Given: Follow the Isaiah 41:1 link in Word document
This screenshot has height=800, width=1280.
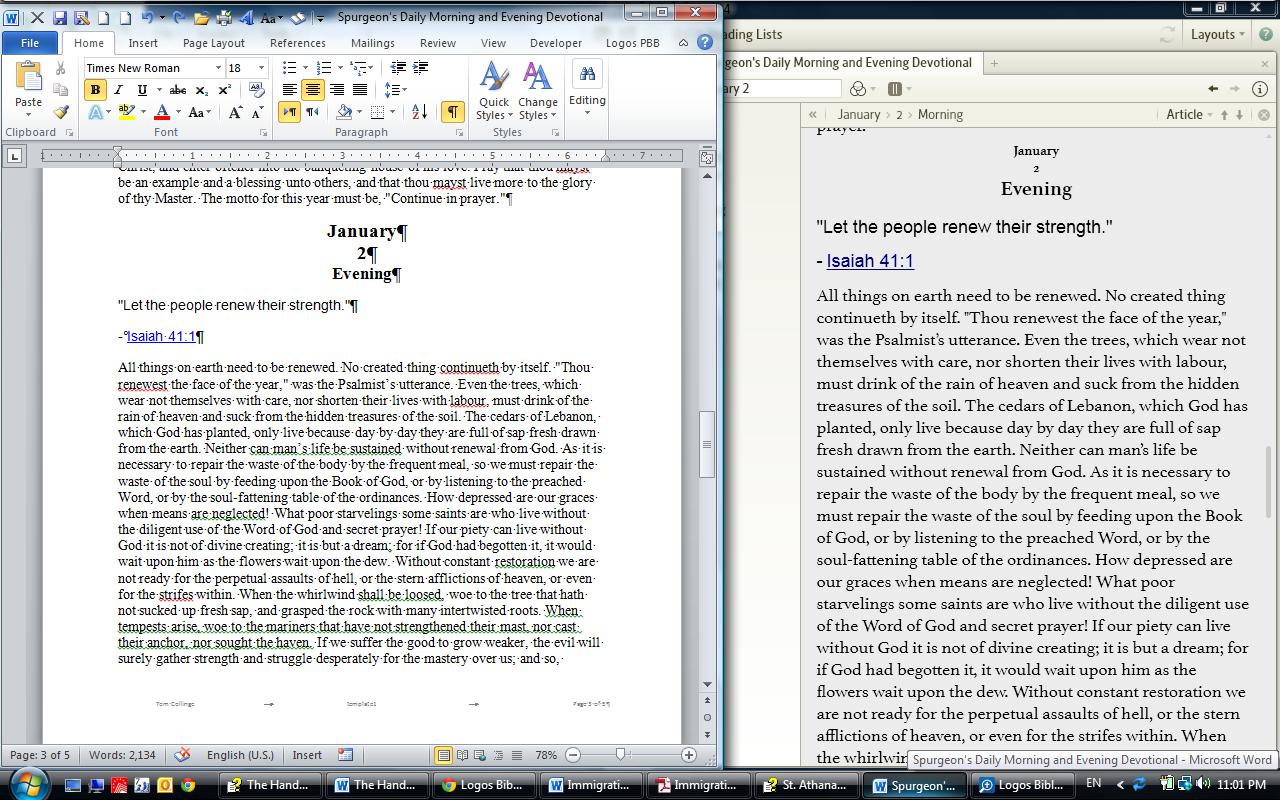Looking at the screenshot, I should [x=161, y=337].
